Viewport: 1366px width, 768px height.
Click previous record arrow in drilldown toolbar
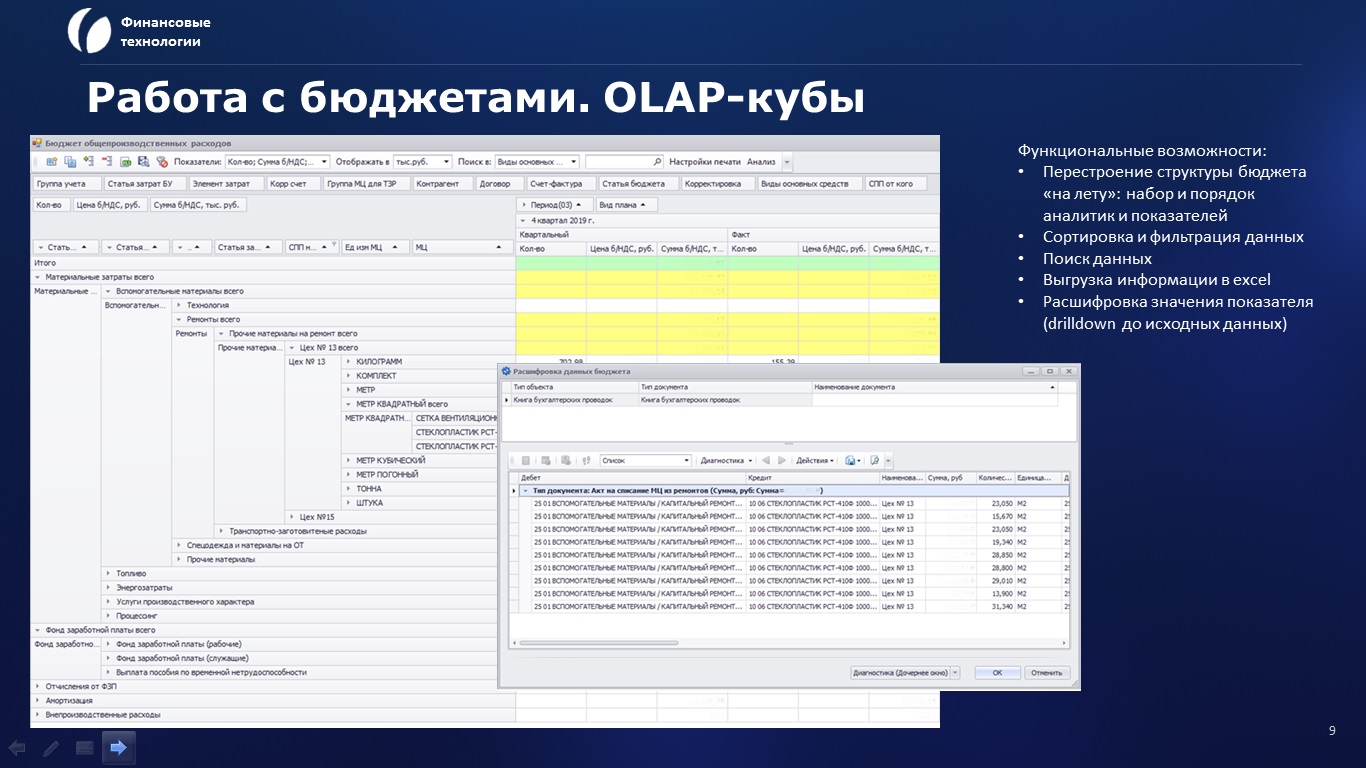click(x=766, y=460)
